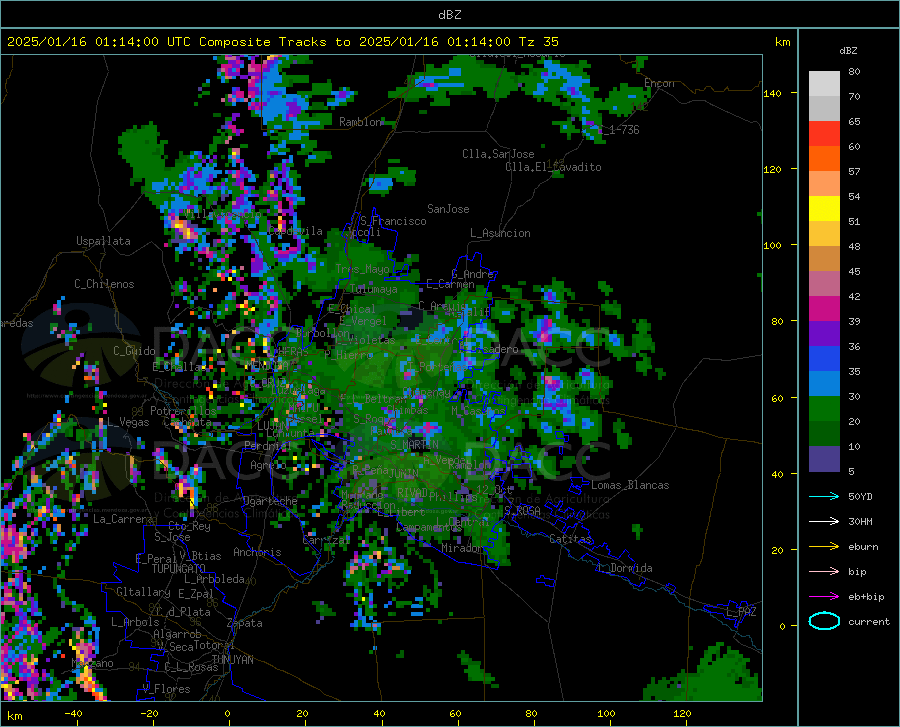The image size is (900, 727).
Task: Click the magenta eb+bip arrow in legend
Action: (824, 597)
